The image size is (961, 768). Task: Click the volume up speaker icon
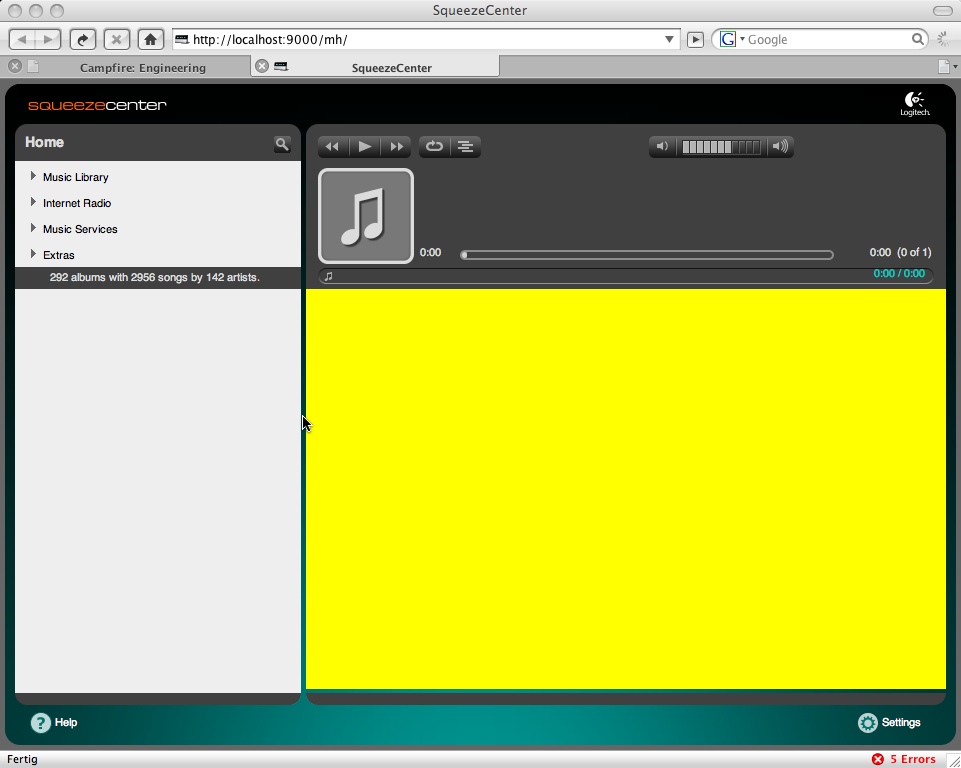click(781, 147)
